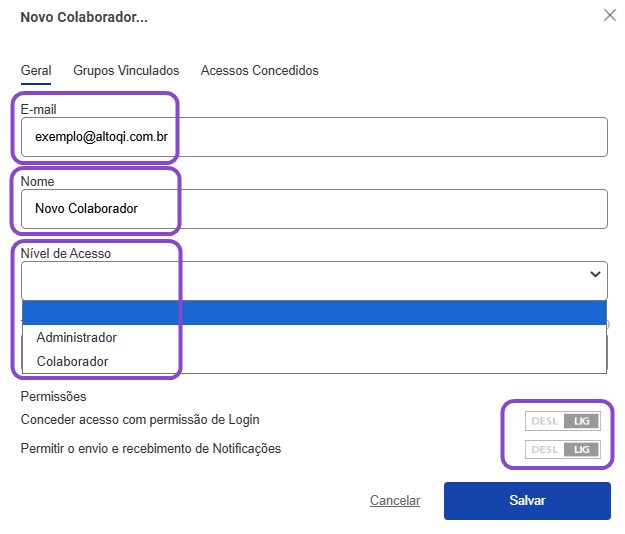Image resolution: width=625 pixels, height=534 pixels.
Task: Click the Cancelar link
Action: click(395, 500)
